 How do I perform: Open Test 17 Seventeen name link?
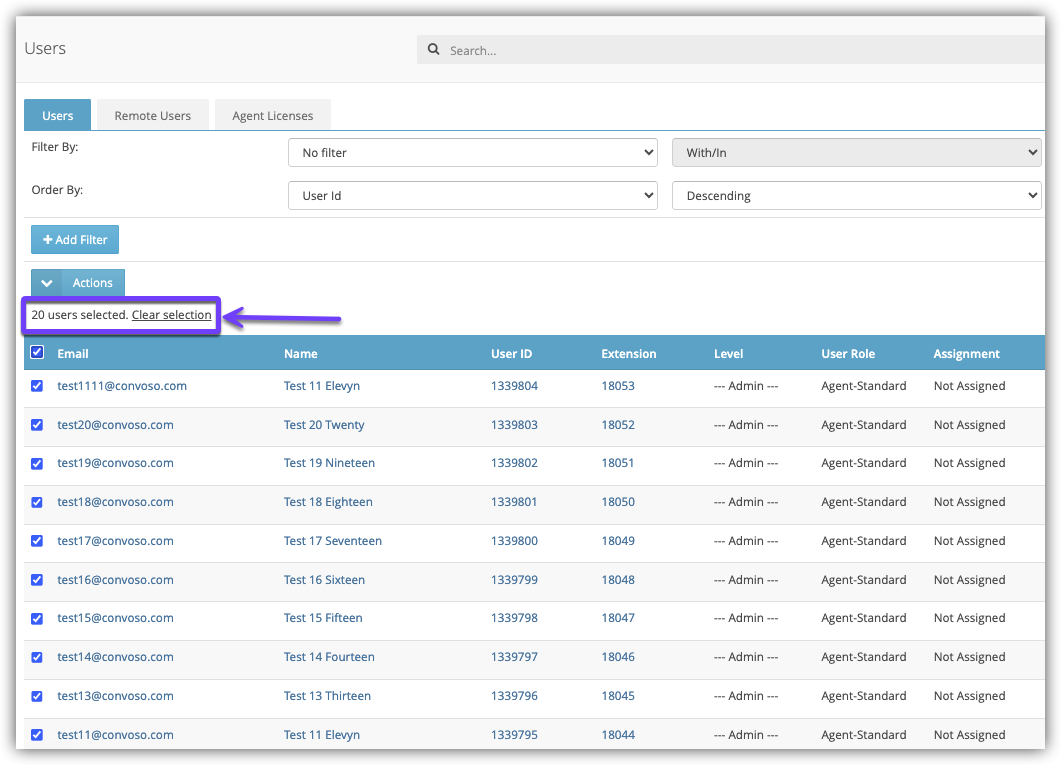333,540
